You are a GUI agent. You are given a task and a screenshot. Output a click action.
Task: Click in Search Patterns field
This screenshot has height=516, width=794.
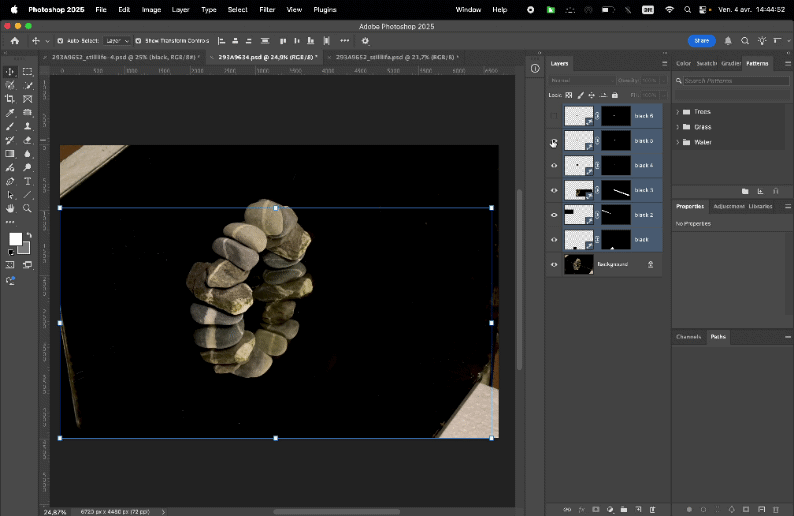pos(735,81)
